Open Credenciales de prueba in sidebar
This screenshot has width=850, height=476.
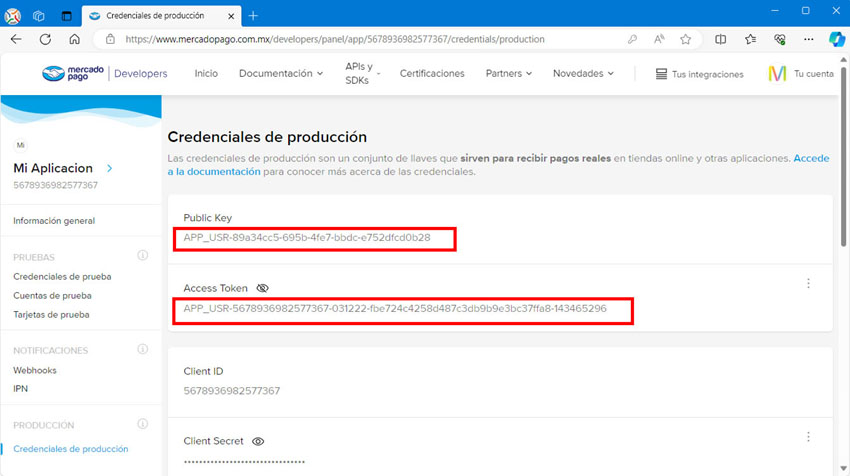pos(62,276)
